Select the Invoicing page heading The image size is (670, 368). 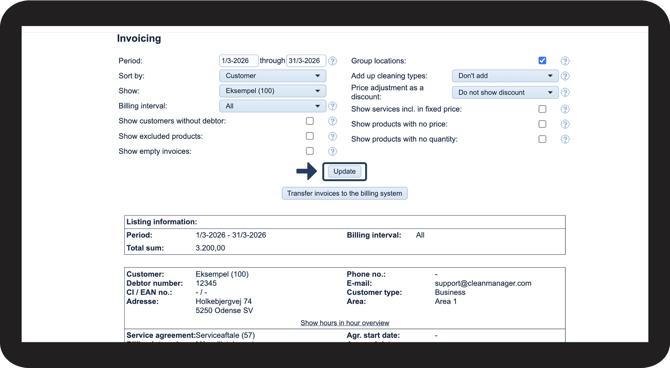pos(139,38)
